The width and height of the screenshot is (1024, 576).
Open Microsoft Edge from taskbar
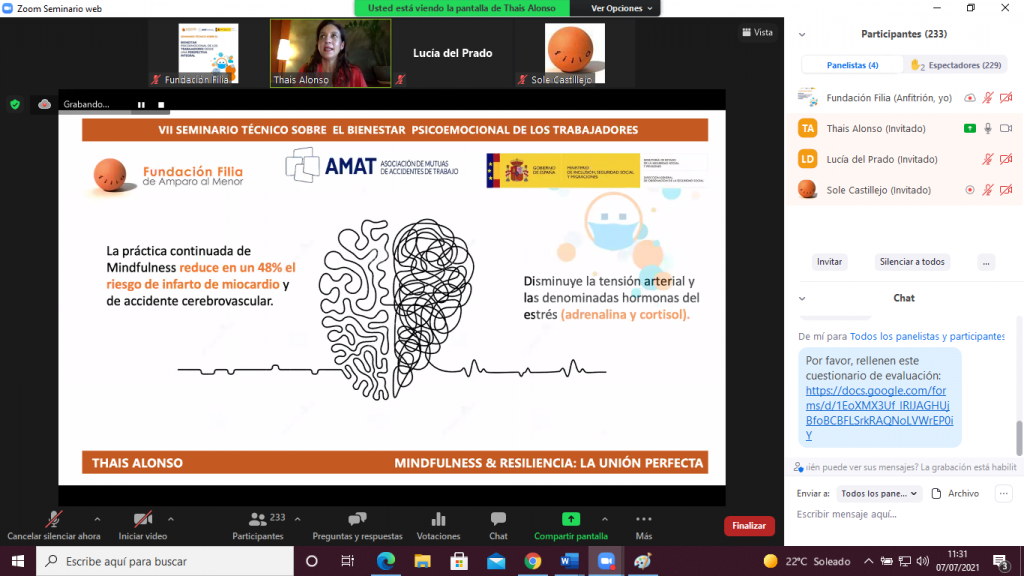[386, 561]
